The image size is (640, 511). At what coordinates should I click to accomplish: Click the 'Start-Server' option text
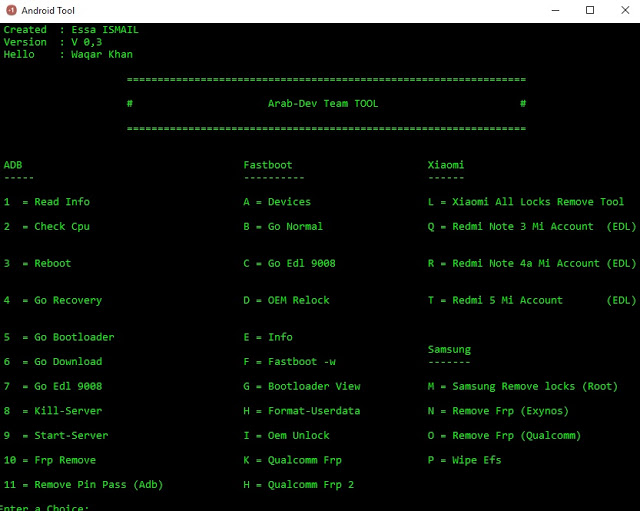click(71, 435)
